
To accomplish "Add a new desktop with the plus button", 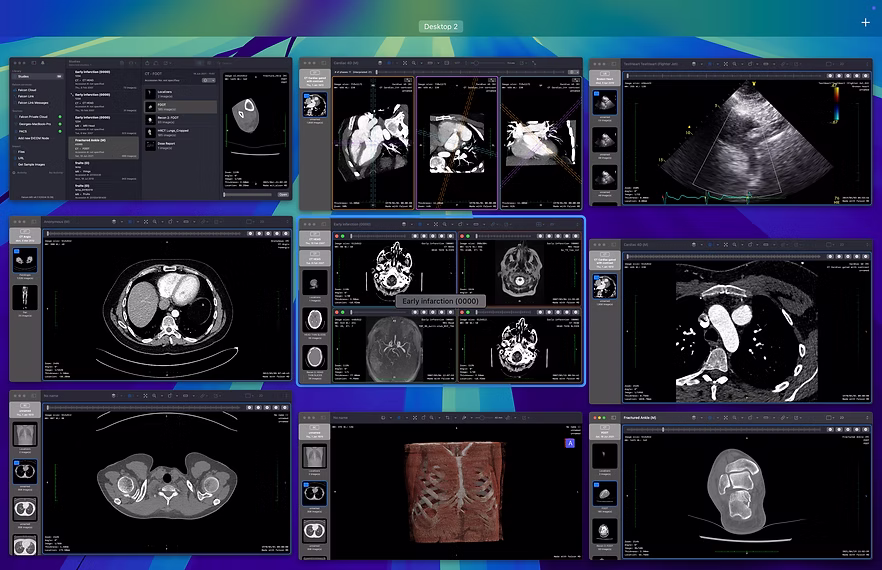I will (x=865, y=22).
